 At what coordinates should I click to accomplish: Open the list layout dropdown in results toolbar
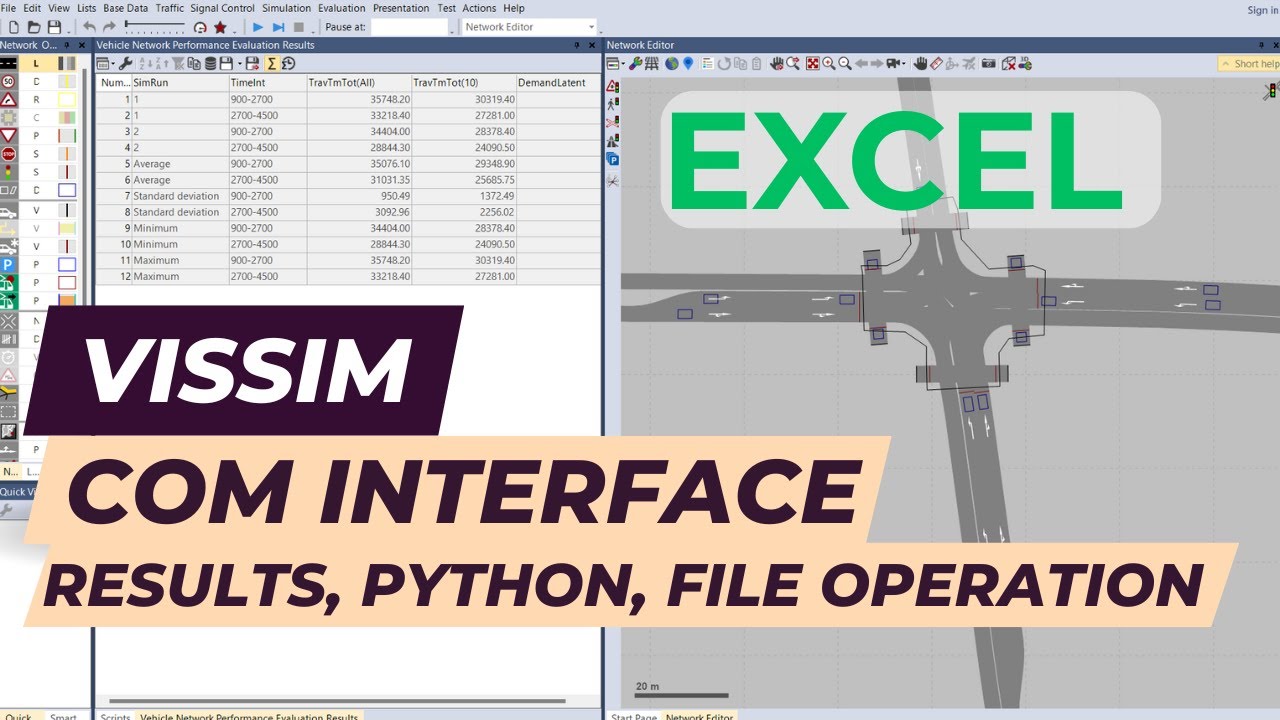tap(105, 64)
